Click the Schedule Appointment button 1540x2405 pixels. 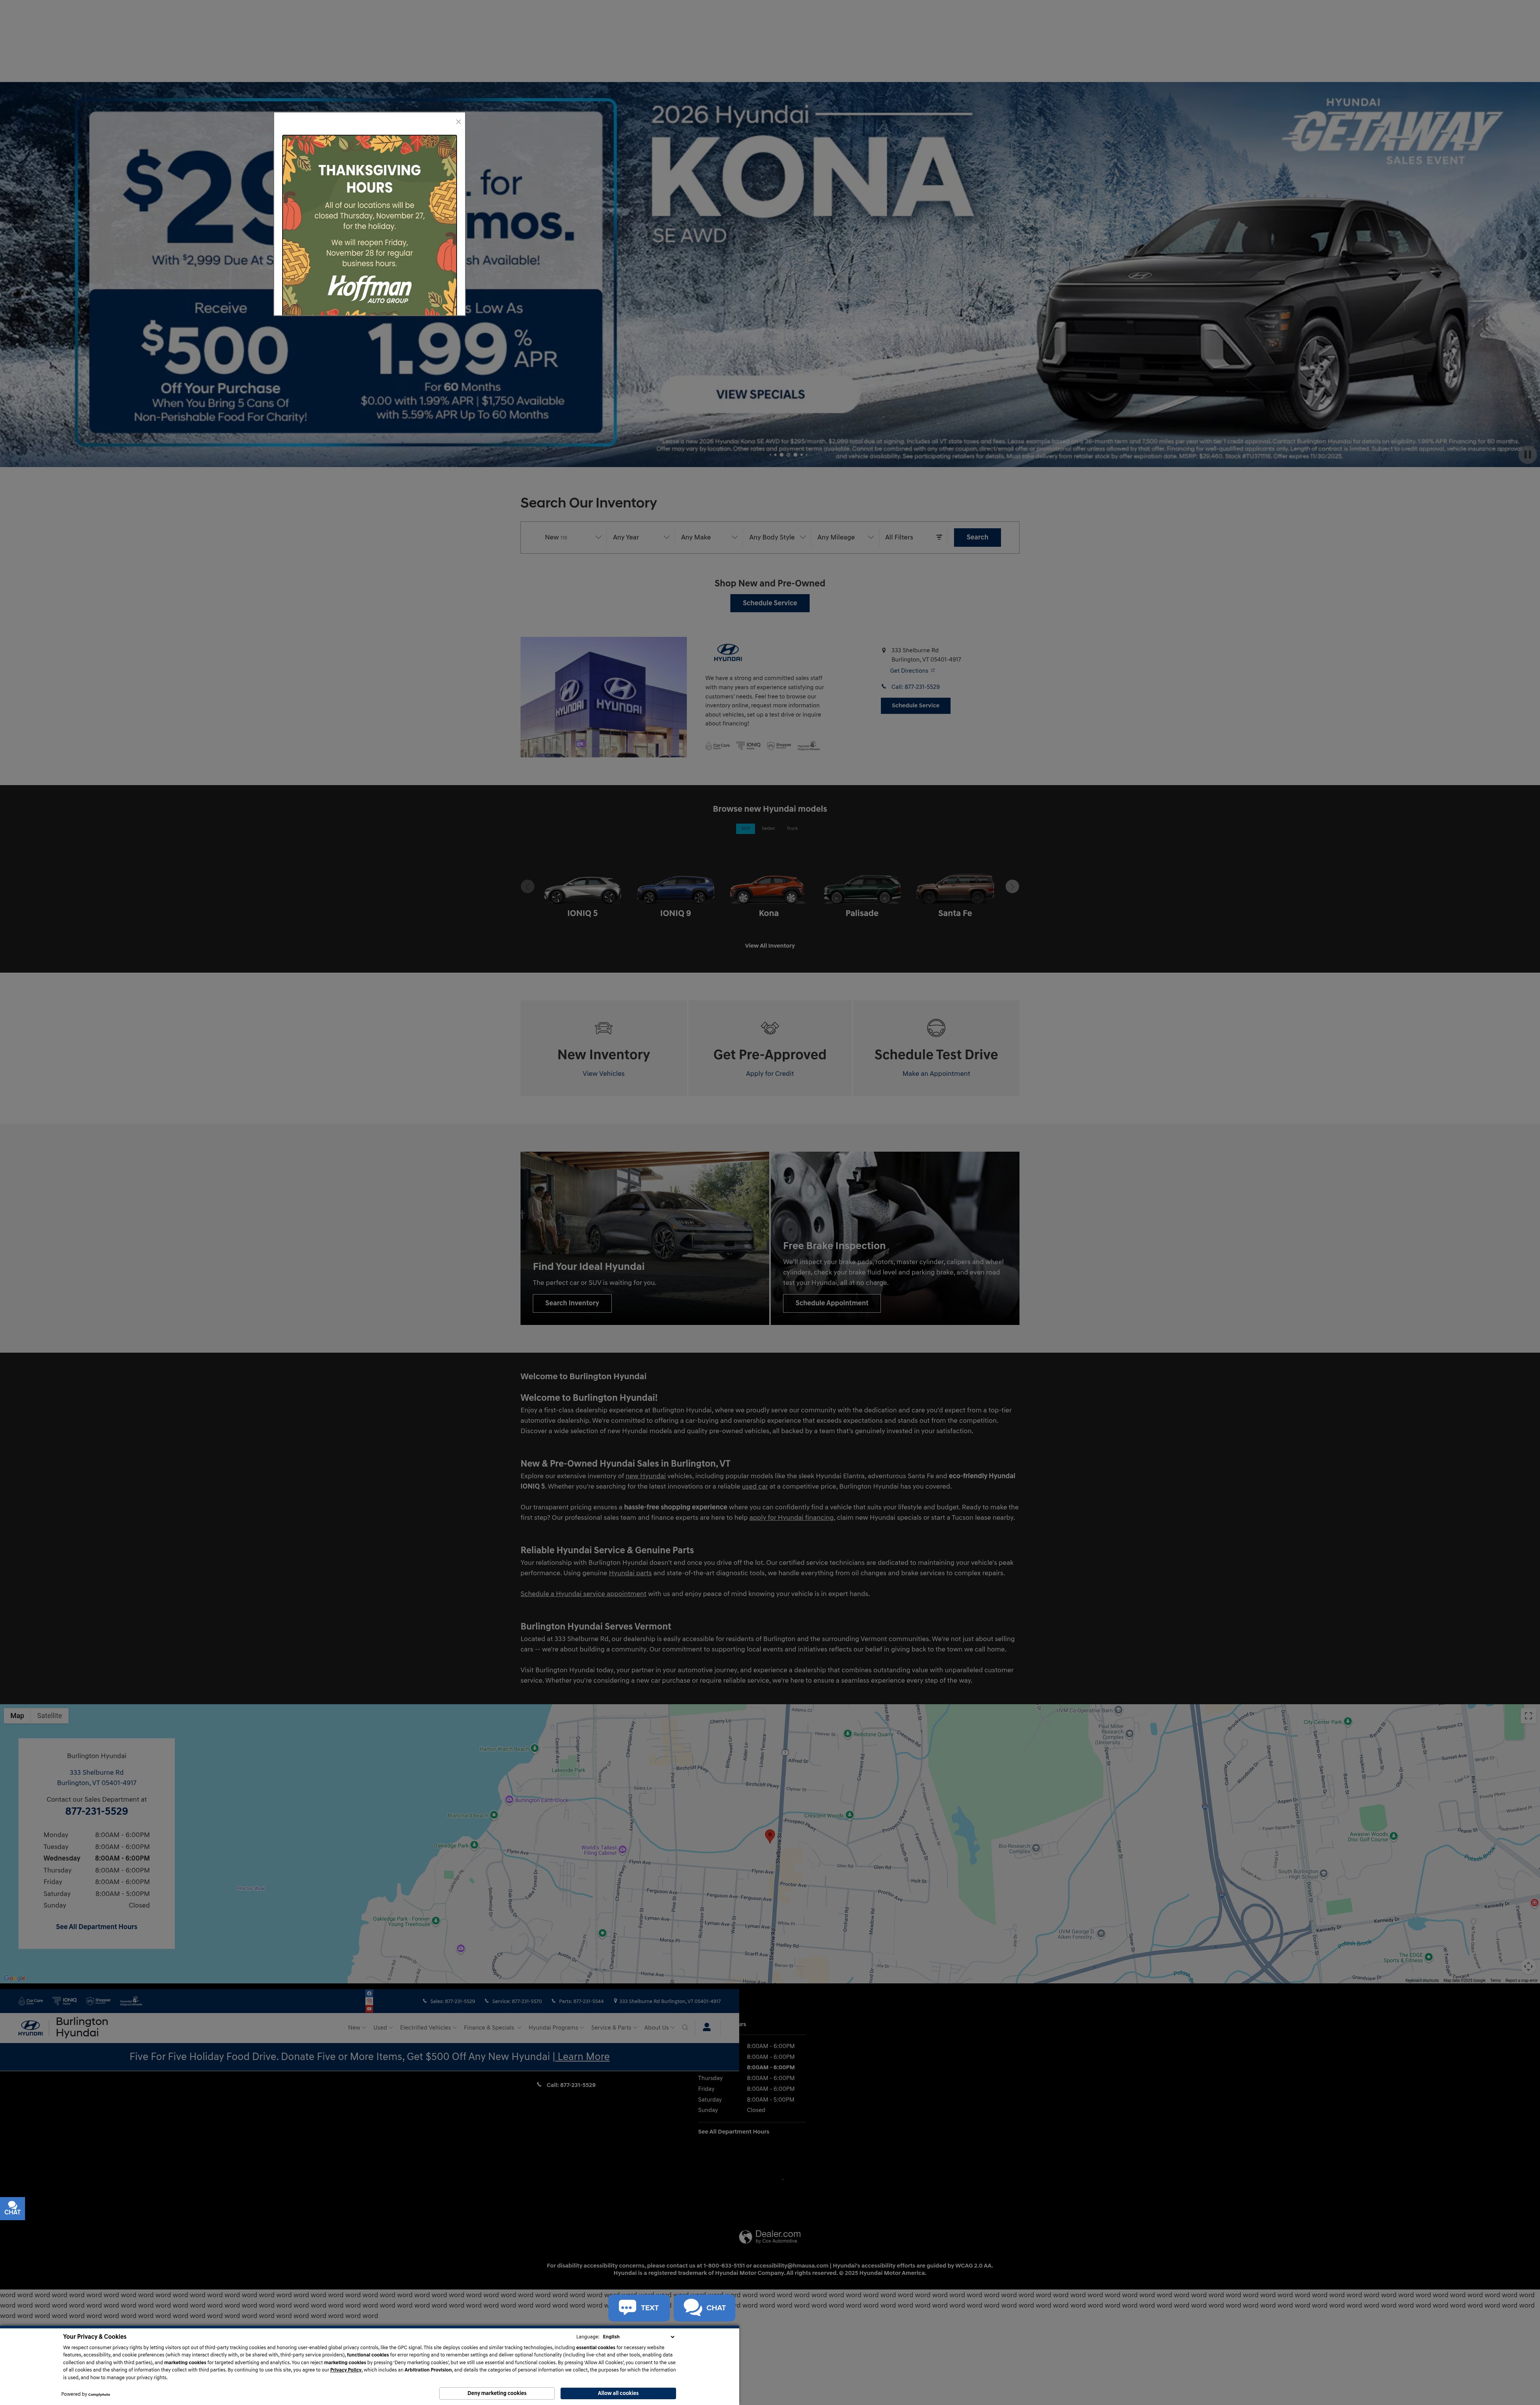click(832, 1303)
